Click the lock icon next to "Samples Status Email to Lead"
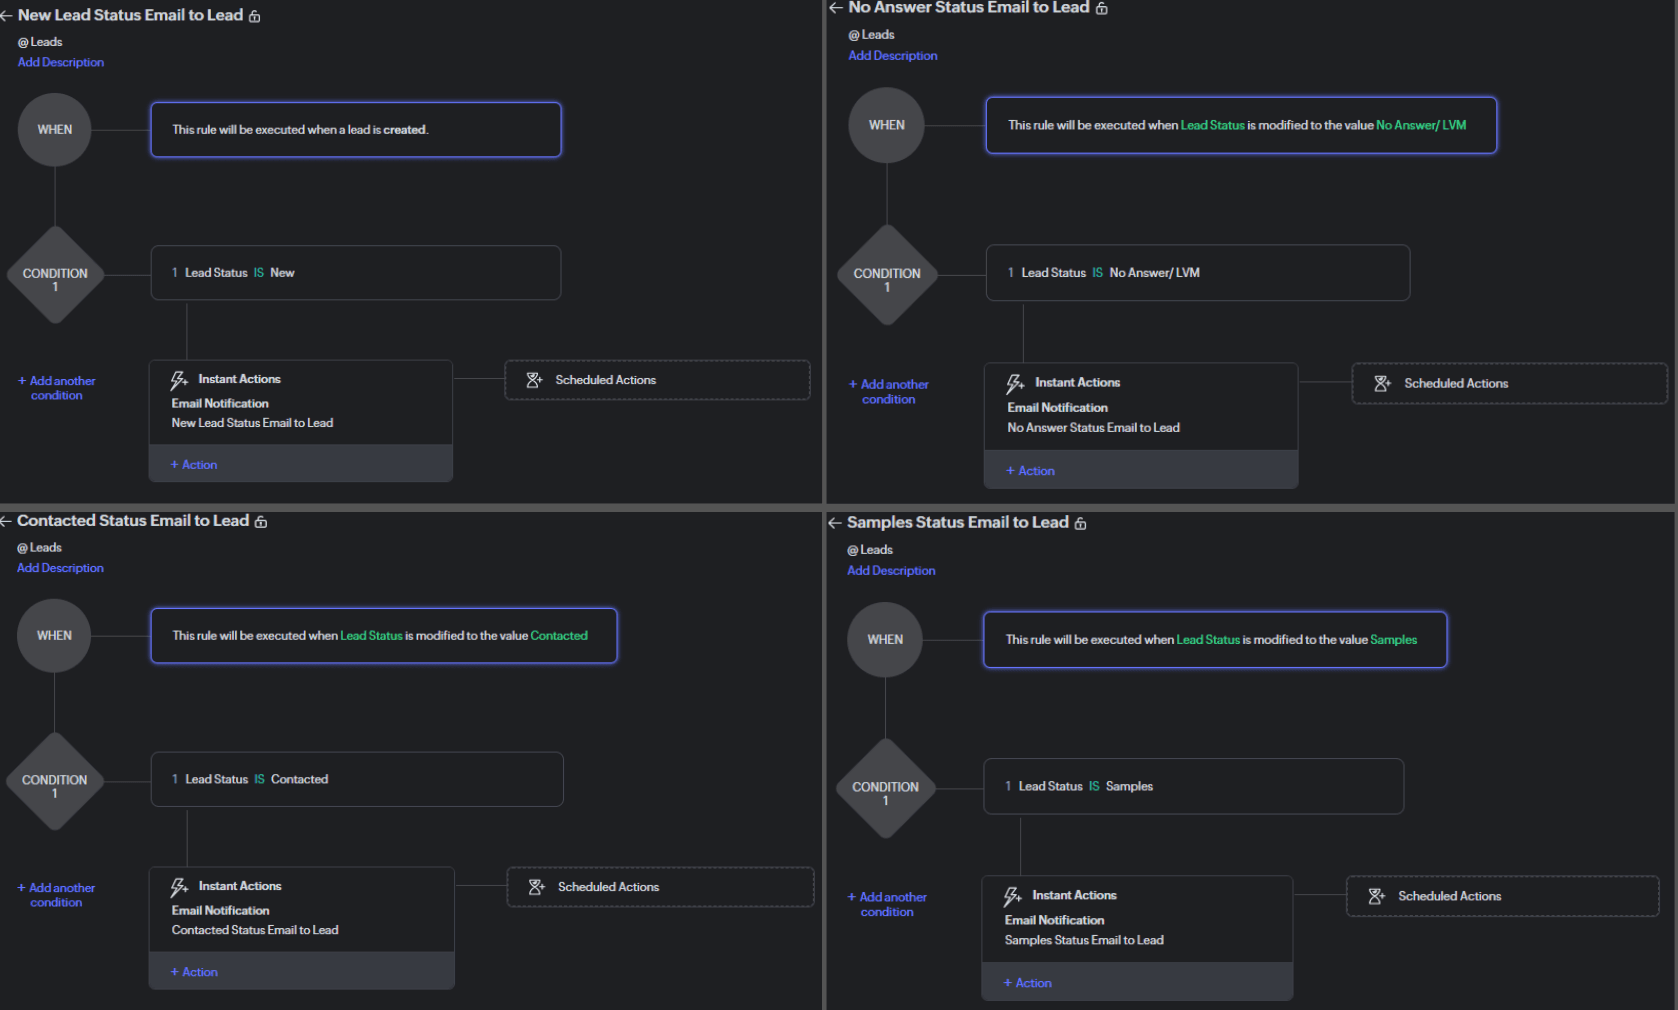 (x=1080, y=522)
